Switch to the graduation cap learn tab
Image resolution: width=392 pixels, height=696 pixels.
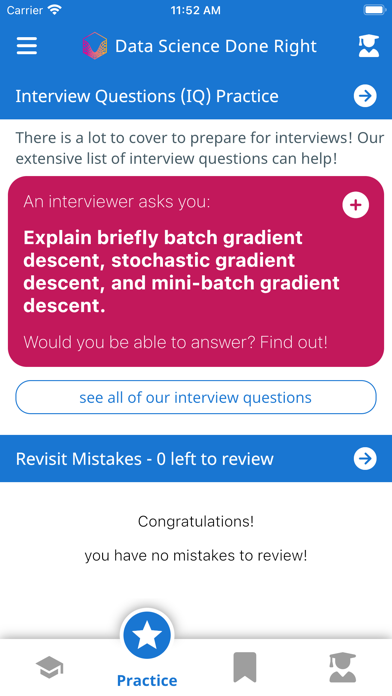coord(49,667)
